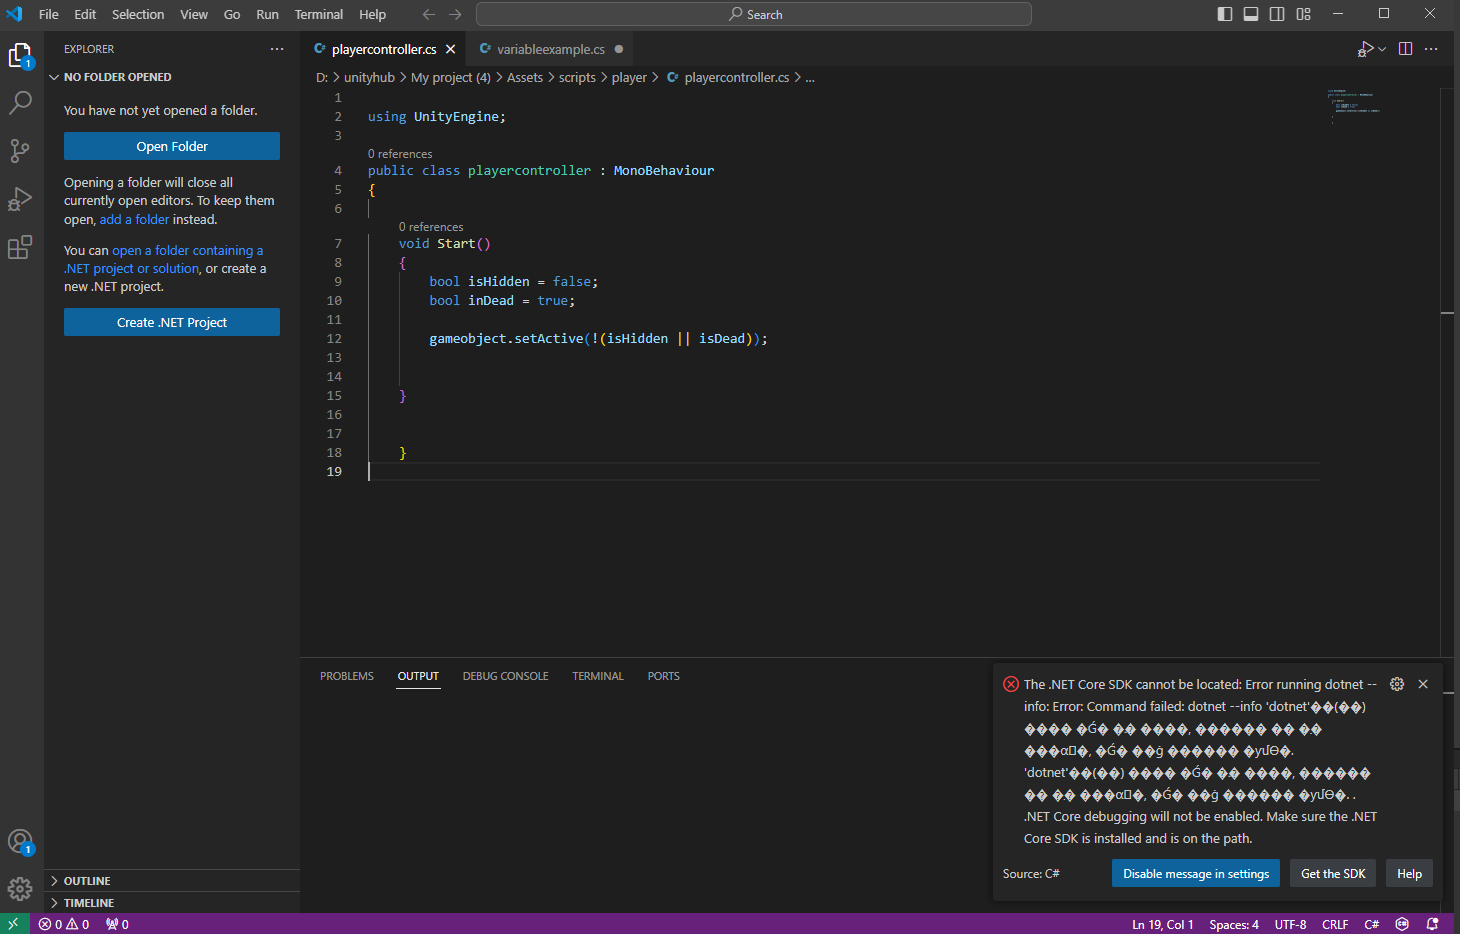Screen dimensions: 1460x934
Task: Click the '0 references' CodeLens above Start()
Action: click(x=431, y=227)
